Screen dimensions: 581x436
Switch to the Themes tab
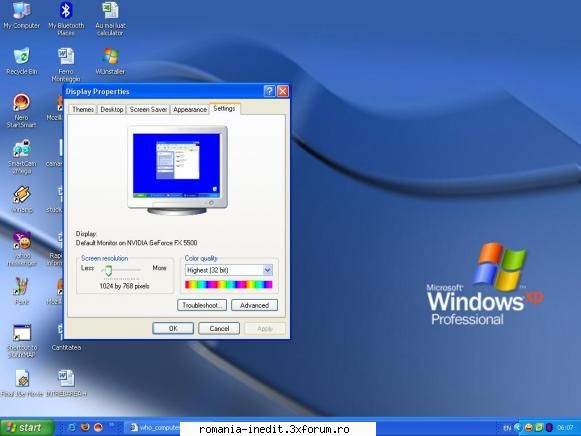(x=83, y=109)
